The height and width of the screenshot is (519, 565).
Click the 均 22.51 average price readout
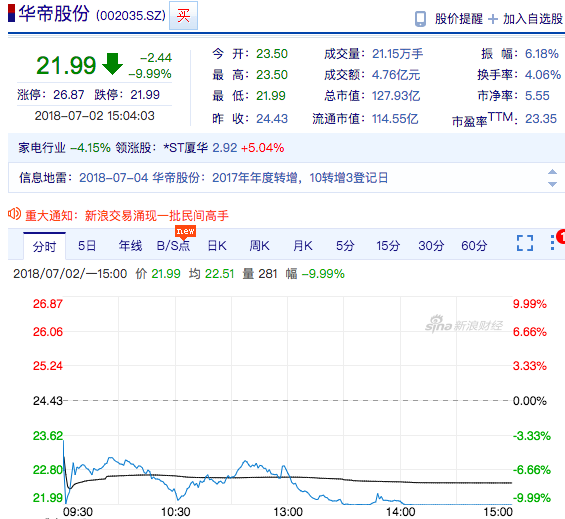click(x=212, y=274)
